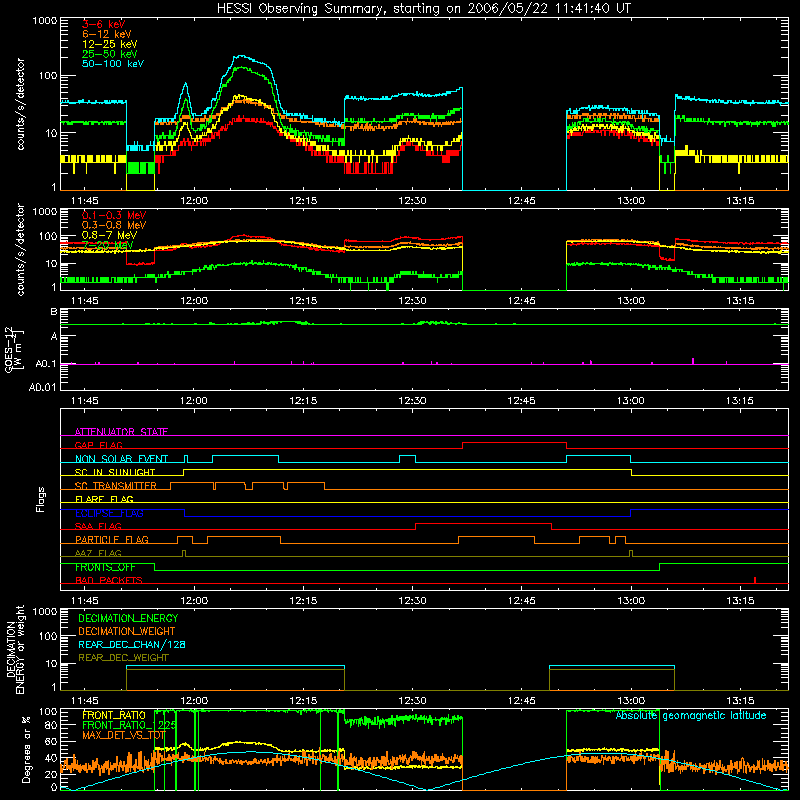Select the '25-50 keV' legend label

click(x=110, y=54)
